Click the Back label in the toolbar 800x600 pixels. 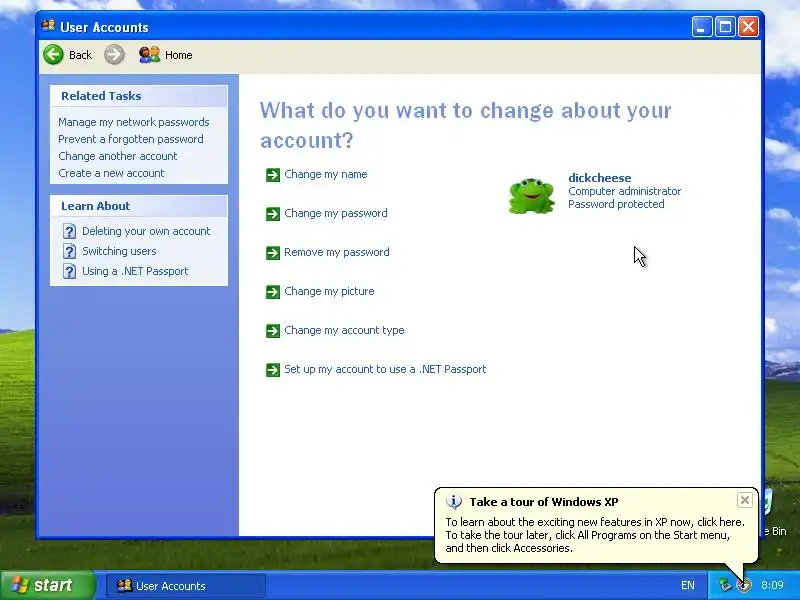click(81, 55)
